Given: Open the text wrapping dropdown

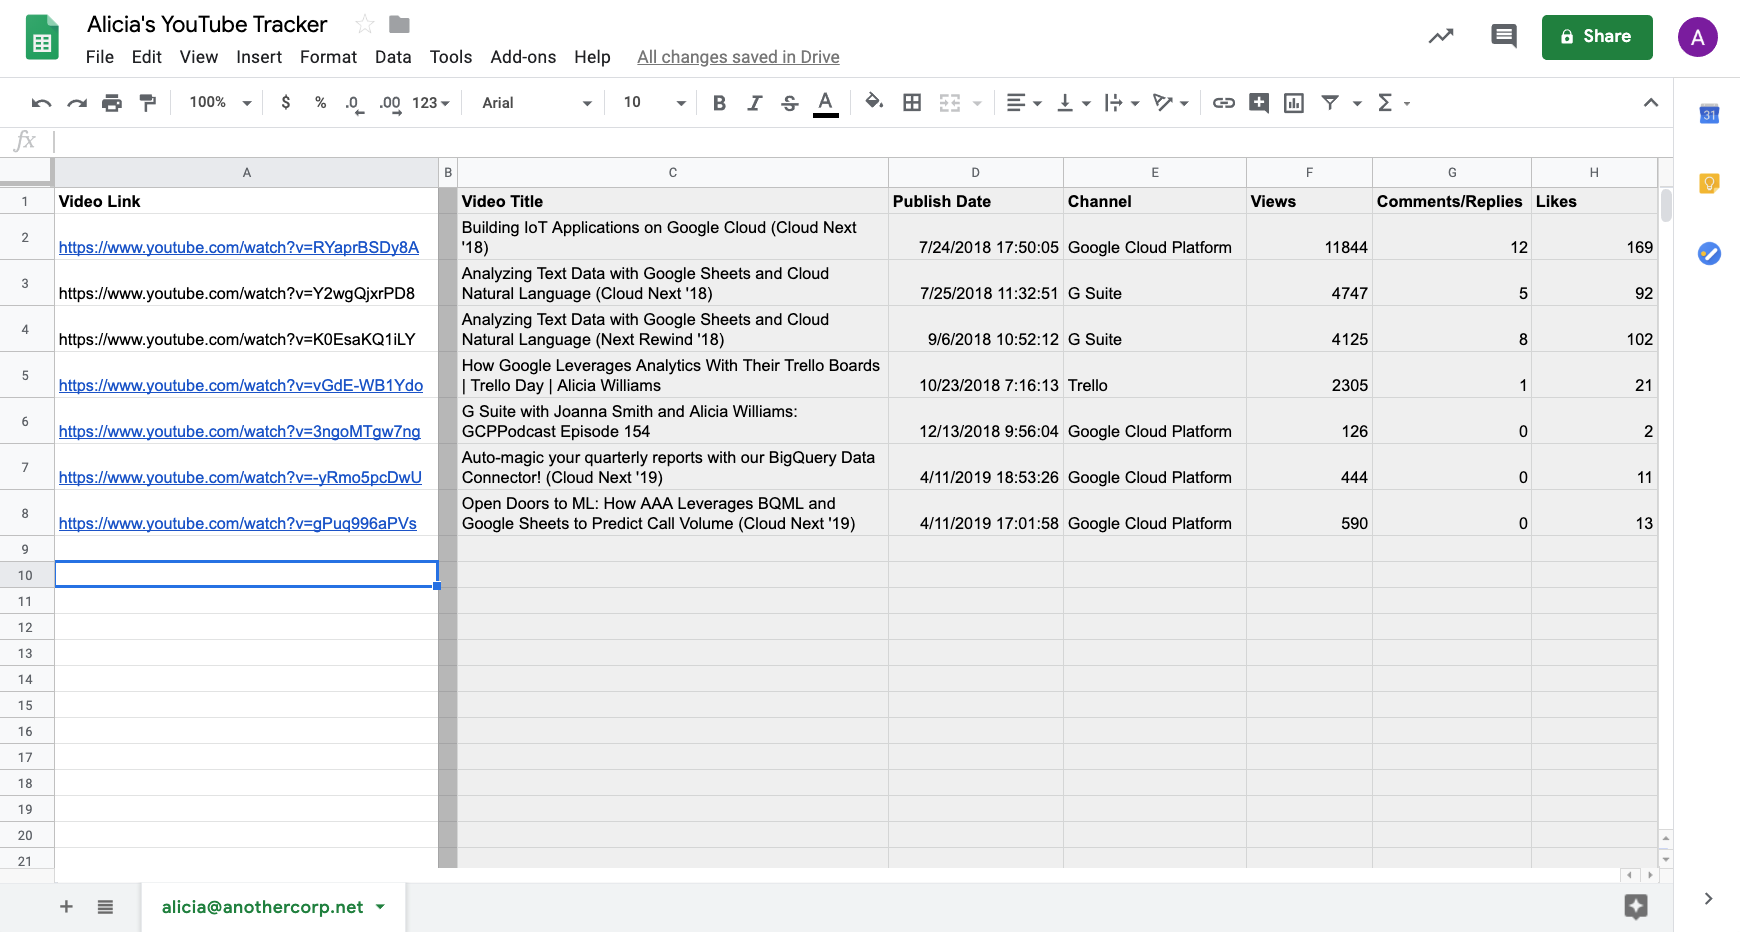Looking at the screenshot, I should click(x=1122, y=103).
